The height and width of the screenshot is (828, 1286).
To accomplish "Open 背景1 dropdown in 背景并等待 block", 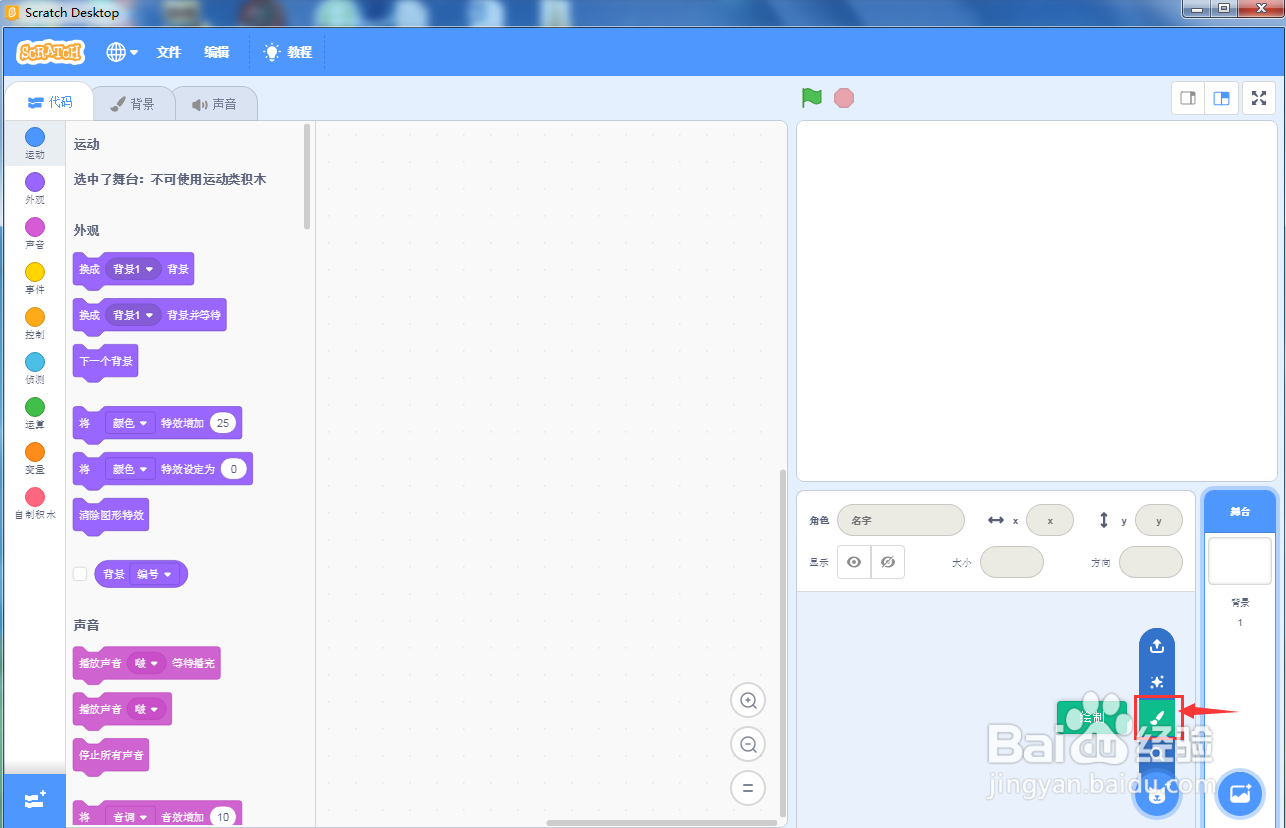I will (134, 315).
